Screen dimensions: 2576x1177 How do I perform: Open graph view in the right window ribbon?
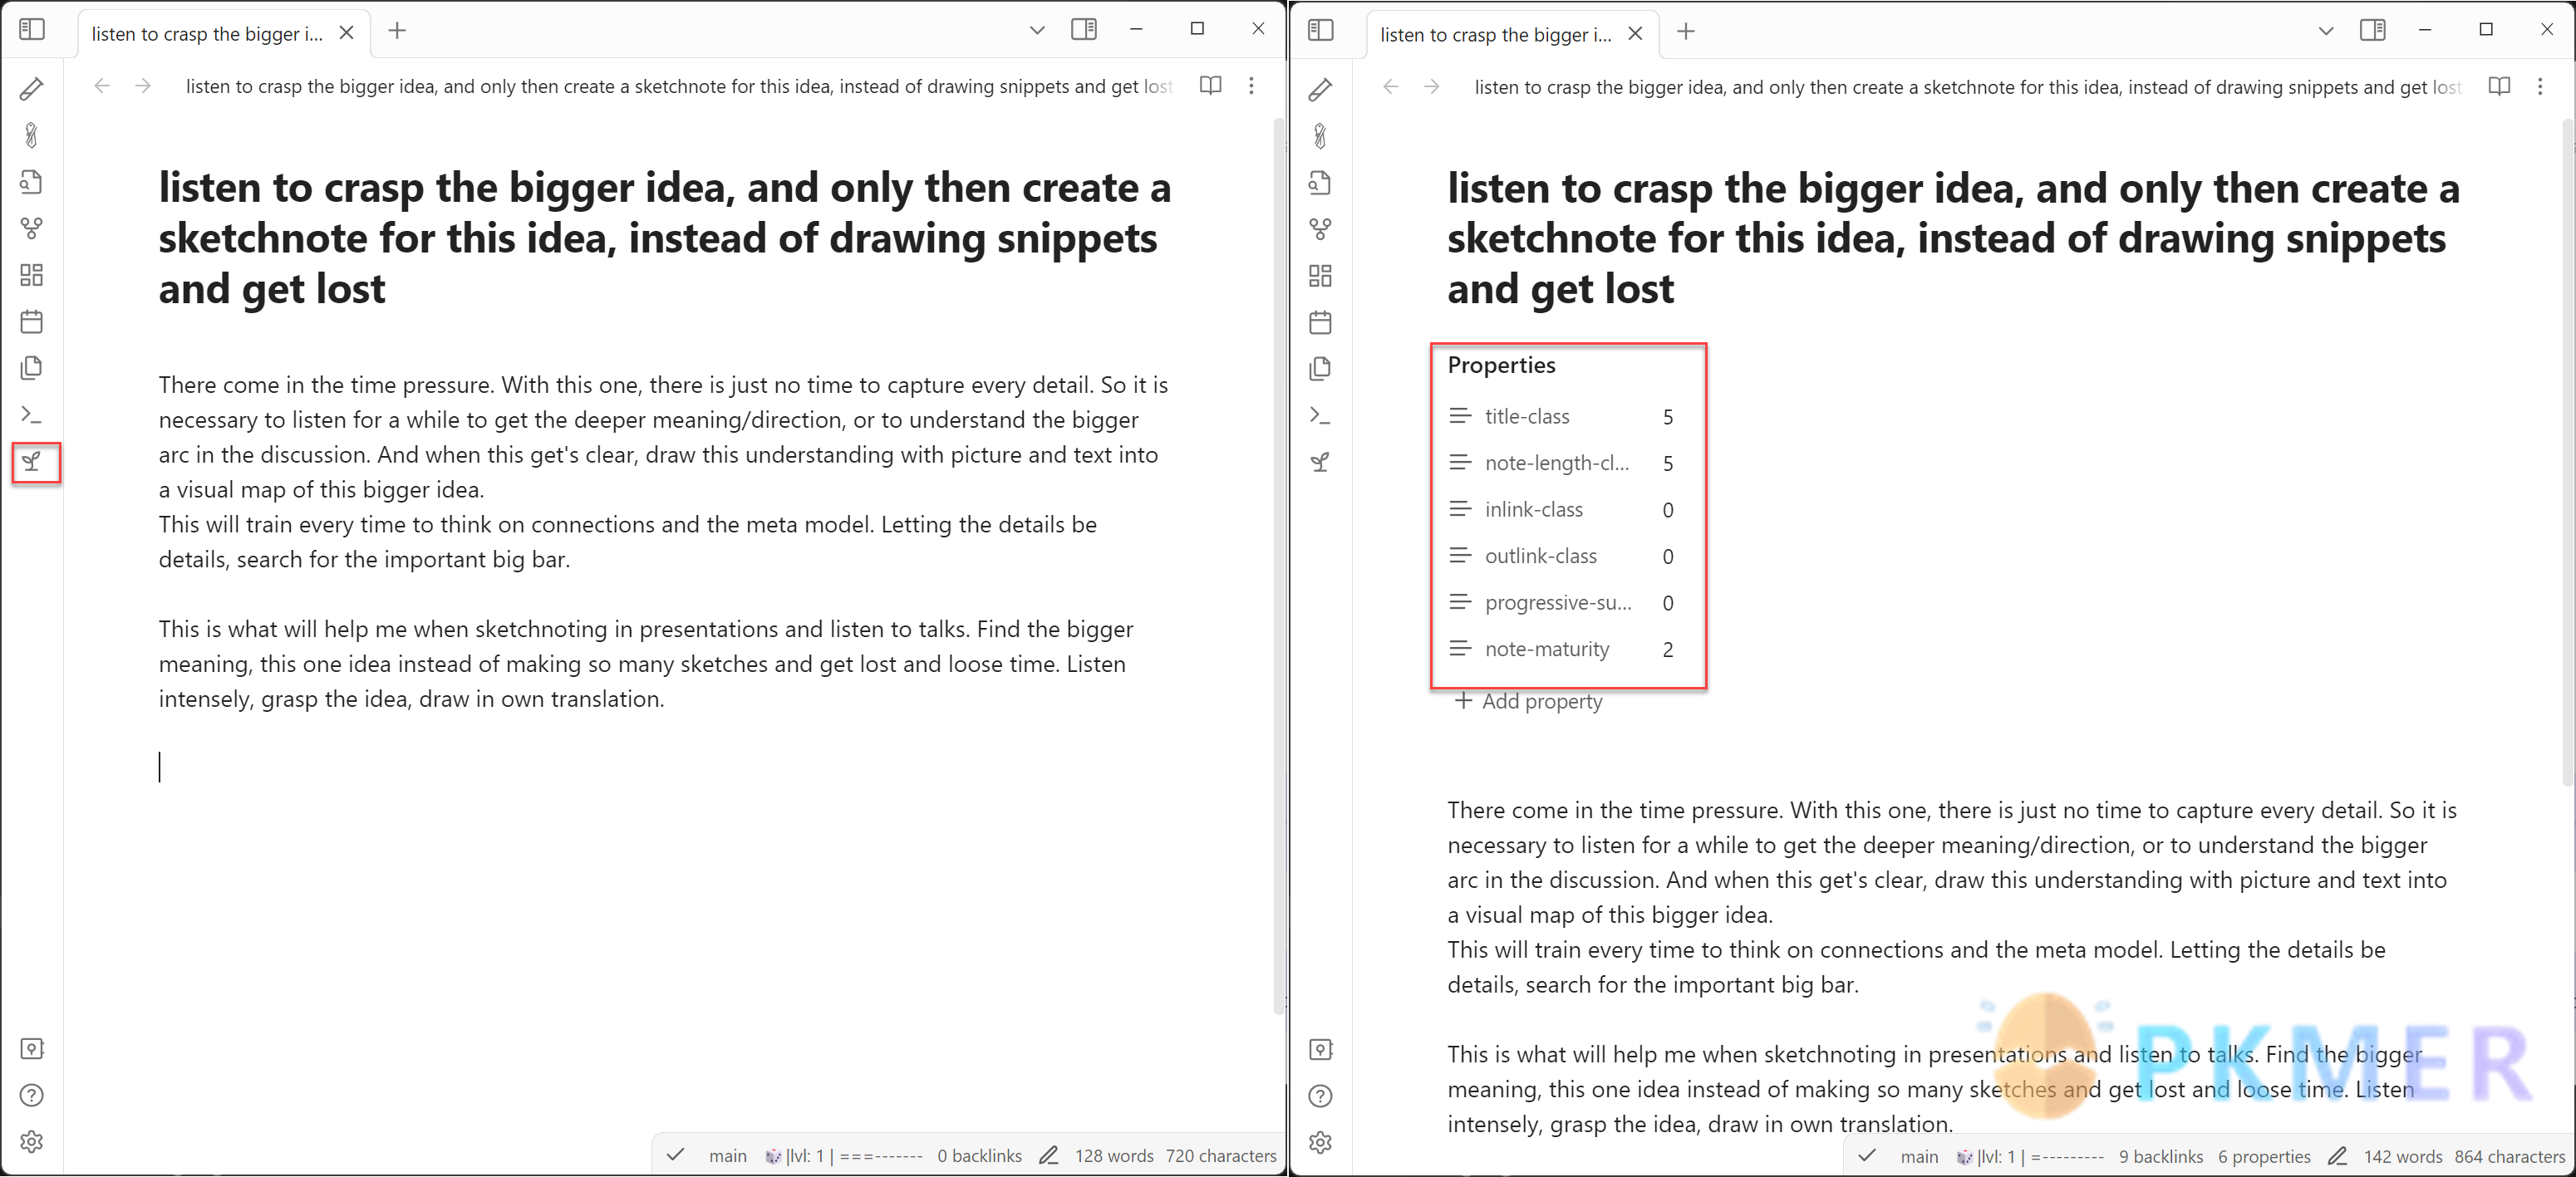click(x=1320, y=229)
